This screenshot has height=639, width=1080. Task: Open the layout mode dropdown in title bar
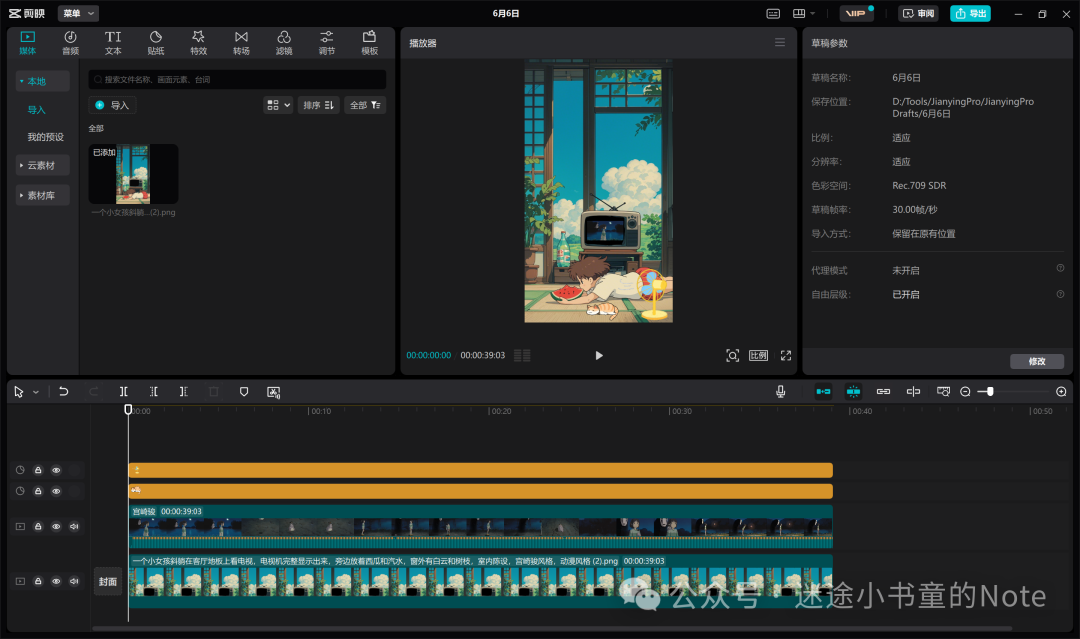[x=803, y=13]
